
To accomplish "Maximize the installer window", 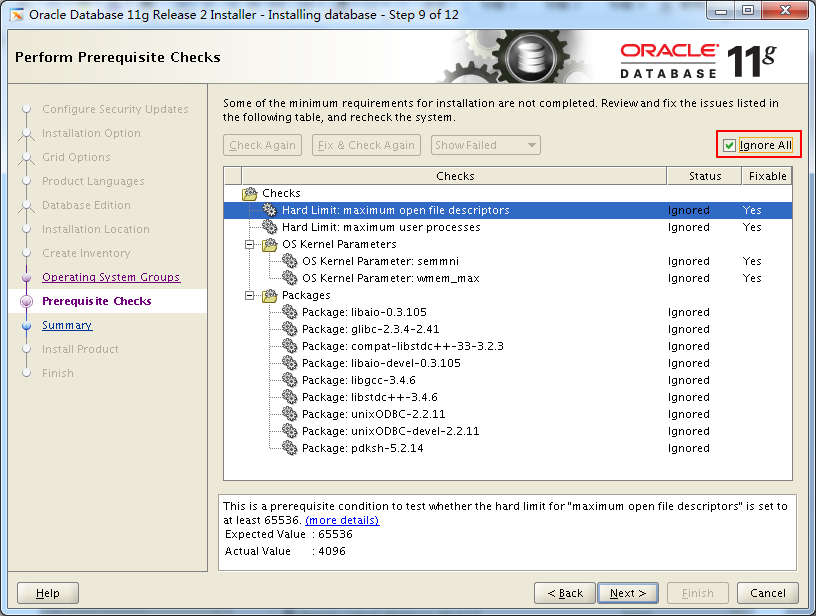I will pyautogui.click(x=747, y=10).
